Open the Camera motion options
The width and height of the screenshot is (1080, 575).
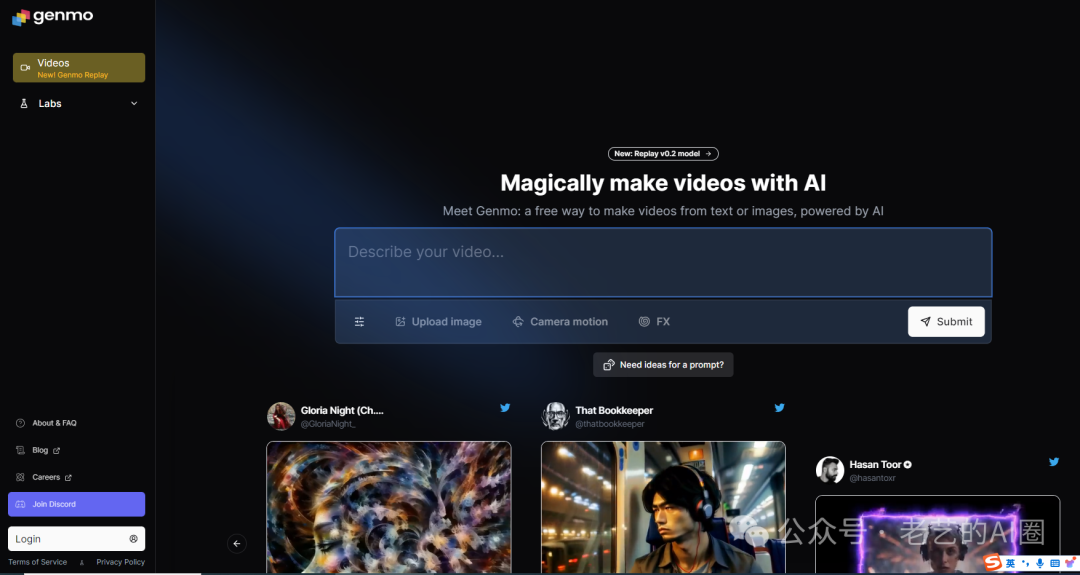(560, 322)
